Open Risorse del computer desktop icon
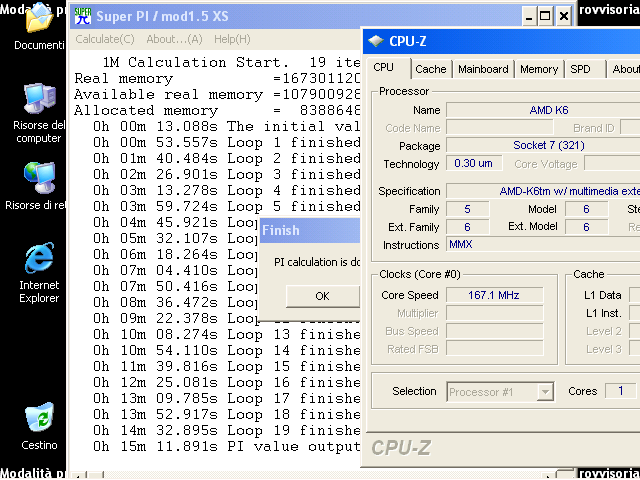Viewport: 640px width, 480px height. (x=39, y=113)
